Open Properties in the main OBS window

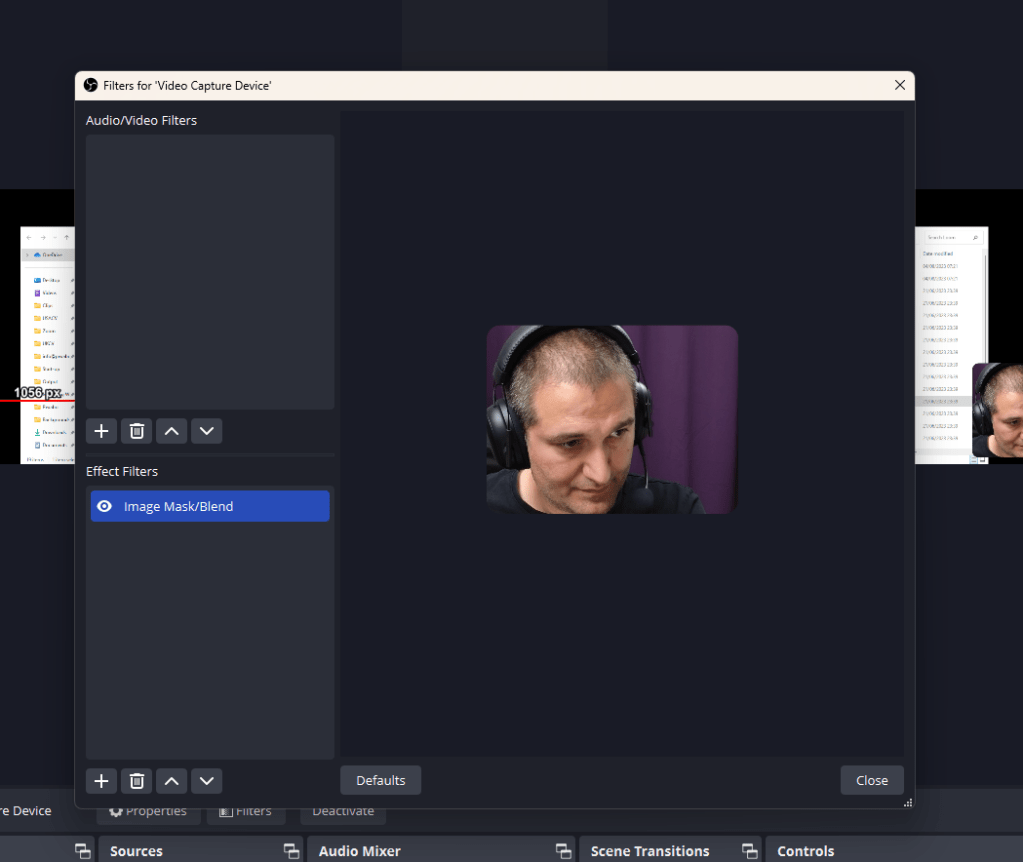tap(148, 811)
